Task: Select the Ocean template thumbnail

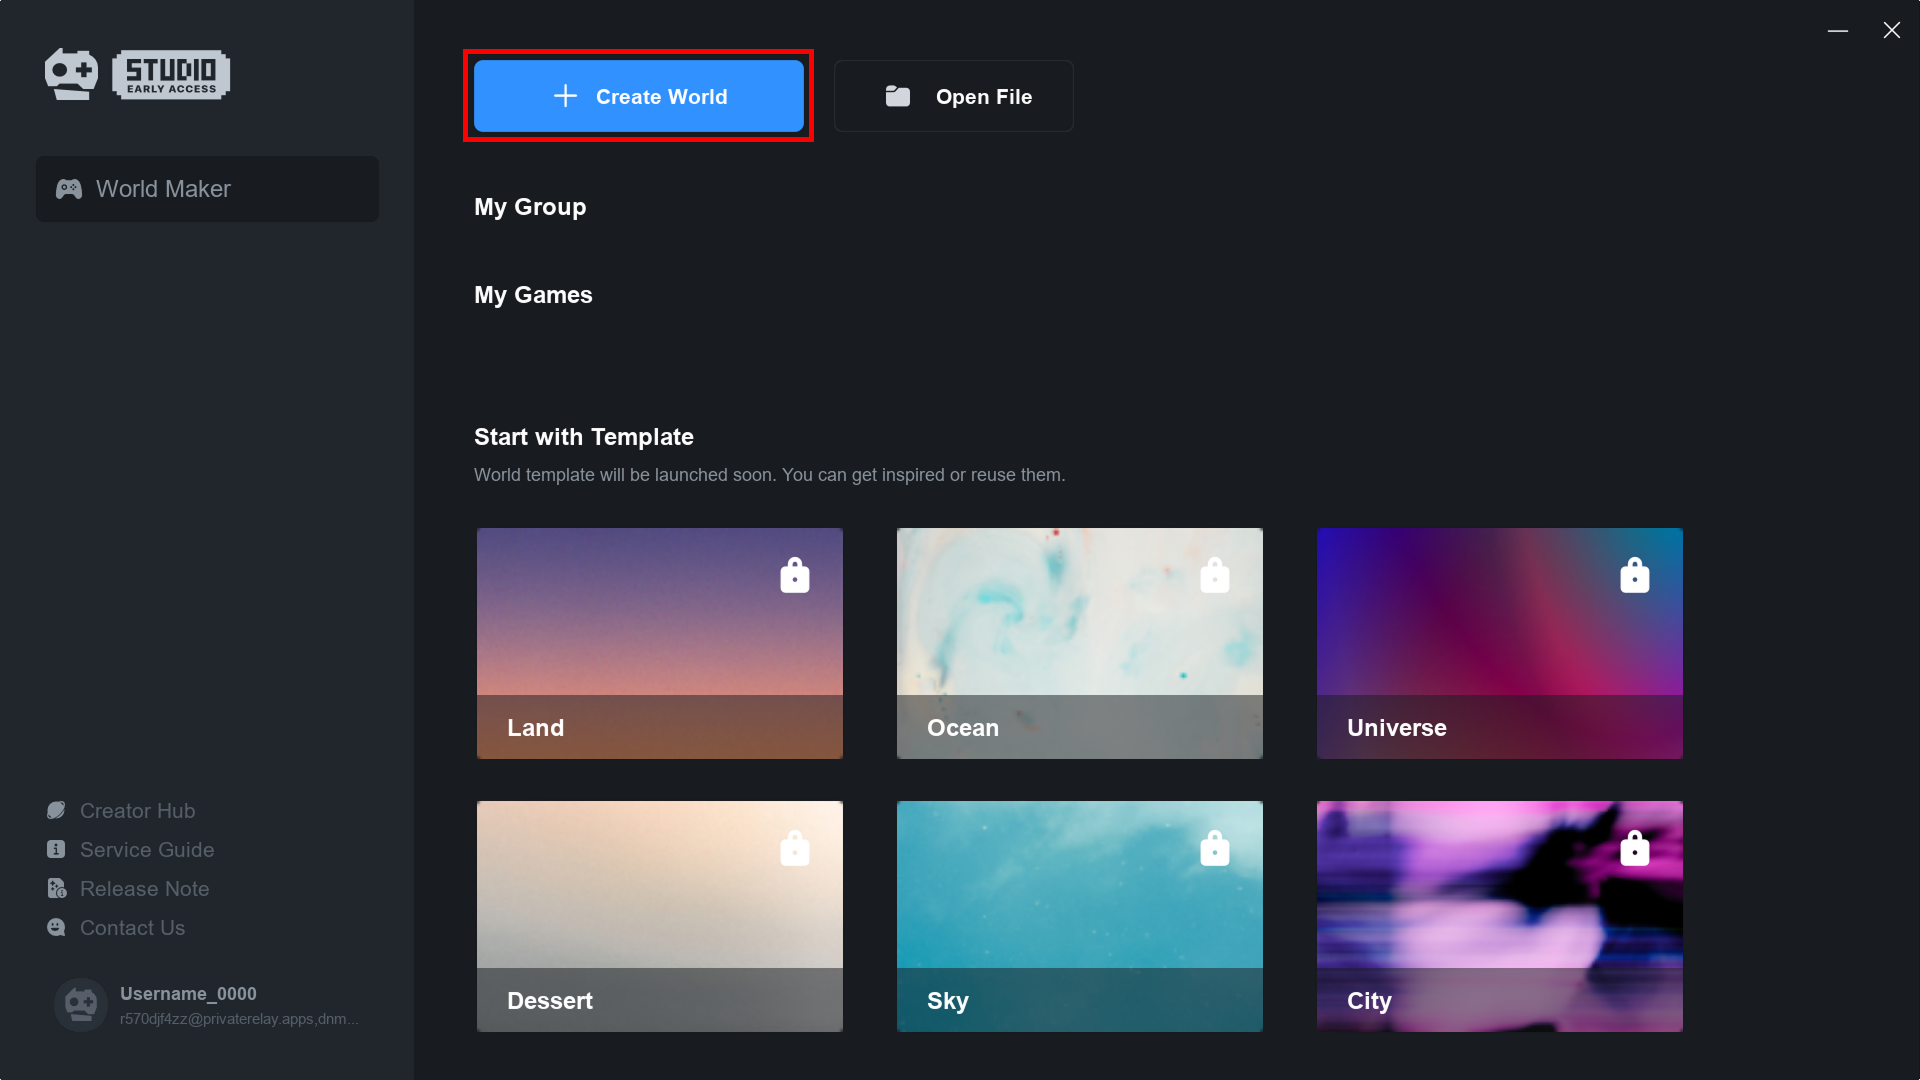Action: [1079, 642]
